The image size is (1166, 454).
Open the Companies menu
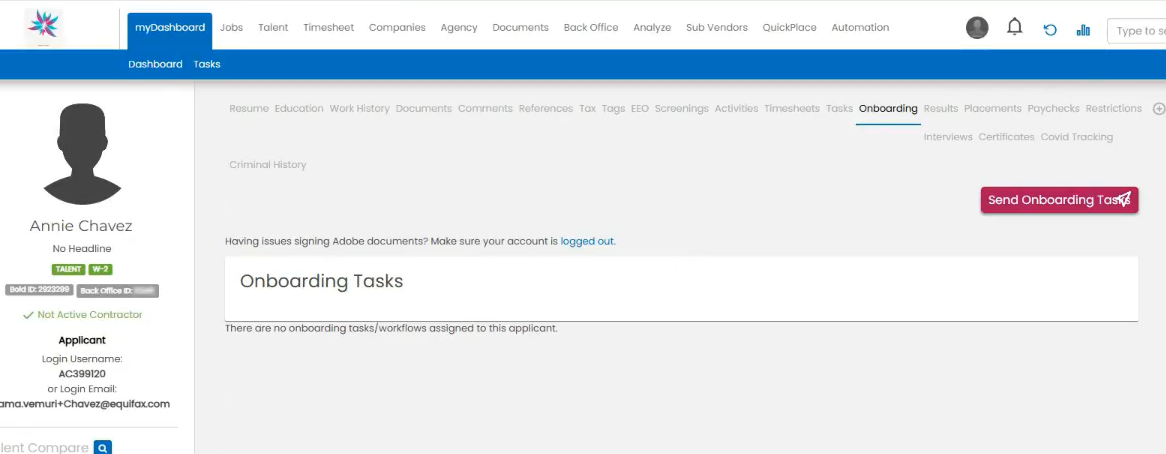pyautogui.click(x=397, y=27)
